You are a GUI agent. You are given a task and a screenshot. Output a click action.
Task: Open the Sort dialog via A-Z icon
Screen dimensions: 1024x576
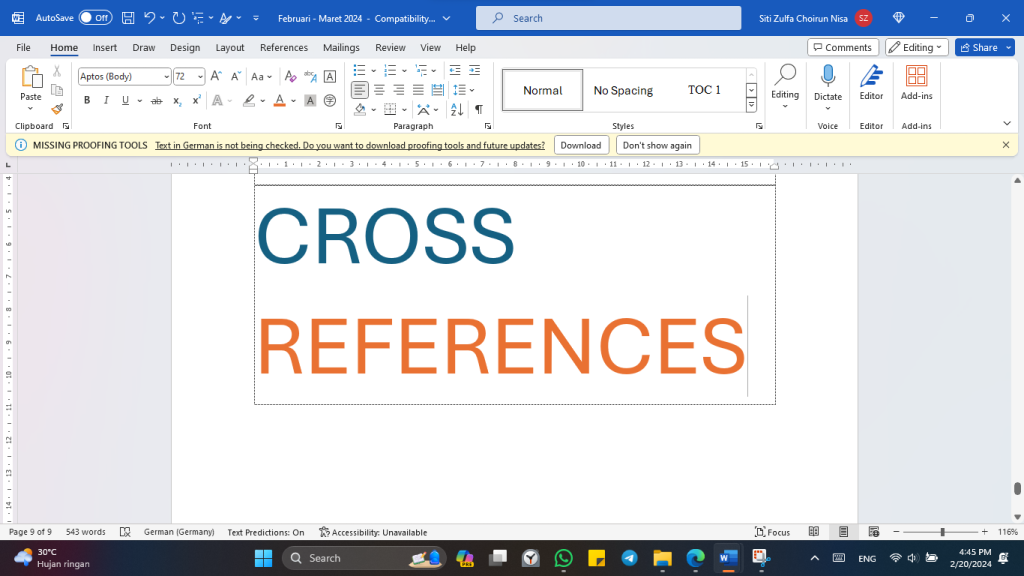click(x=455, y=110)
